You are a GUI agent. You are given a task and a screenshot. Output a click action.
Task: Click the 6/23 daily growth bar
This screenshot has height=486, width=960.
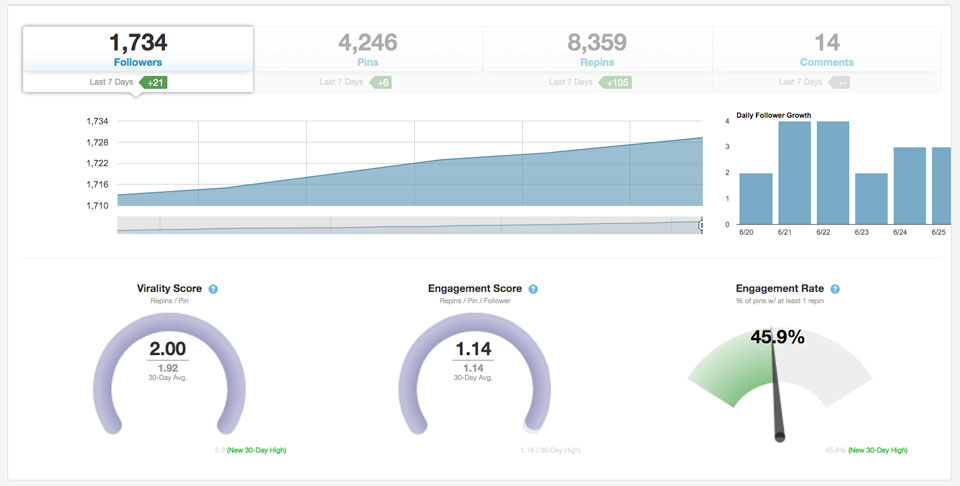(871, 198)
